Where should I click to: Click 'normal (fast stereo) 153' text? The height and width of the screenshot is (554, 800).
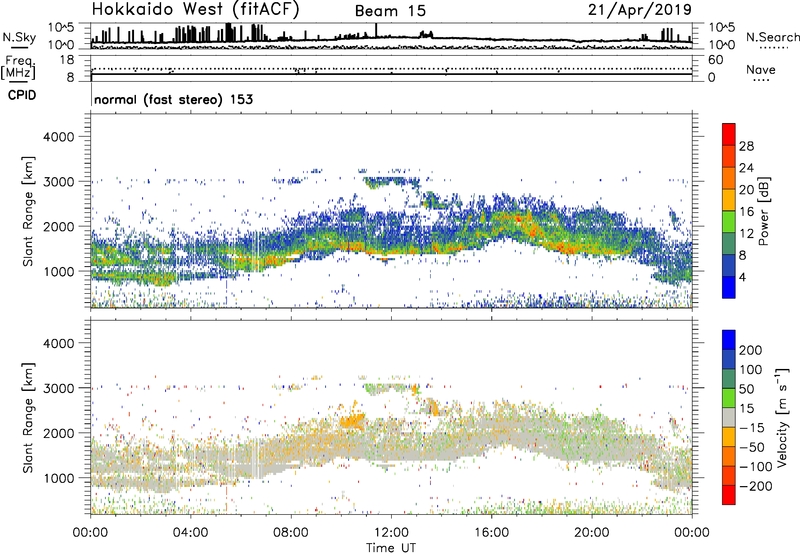point(173,99)
